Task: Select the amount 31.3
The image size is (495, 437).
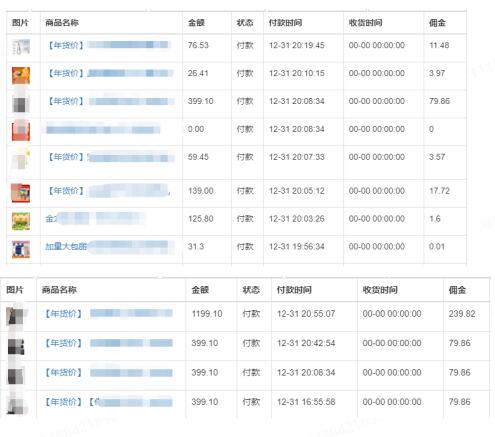Action: (x=196, y=247)
